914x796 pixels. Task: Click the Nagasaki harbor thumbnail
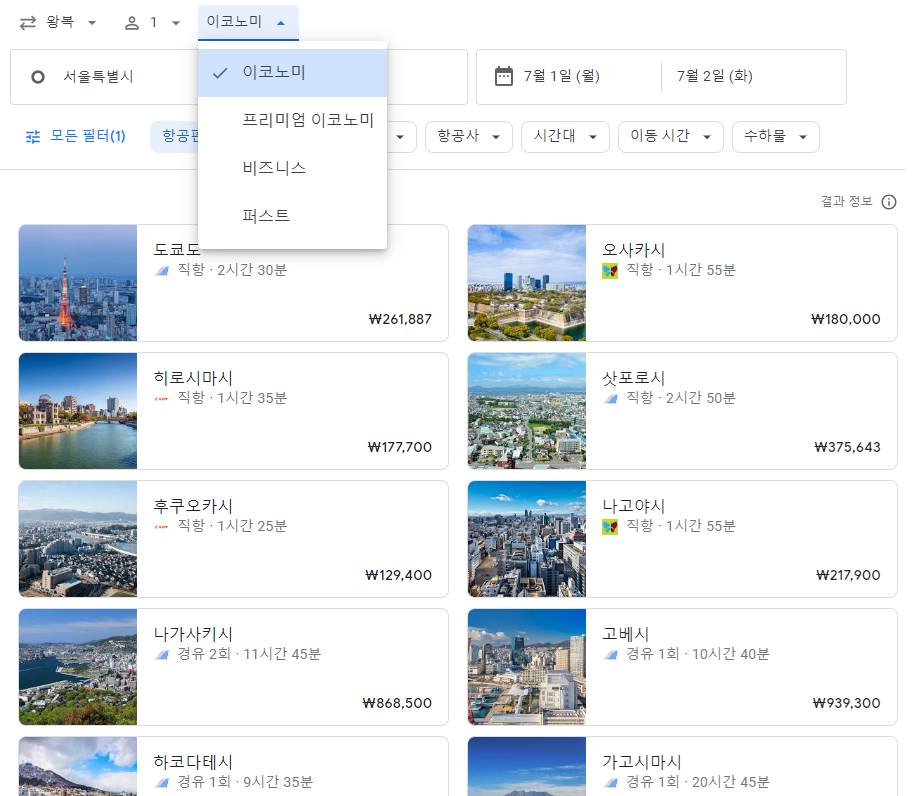pyautogui.click(x=78, y=667)
